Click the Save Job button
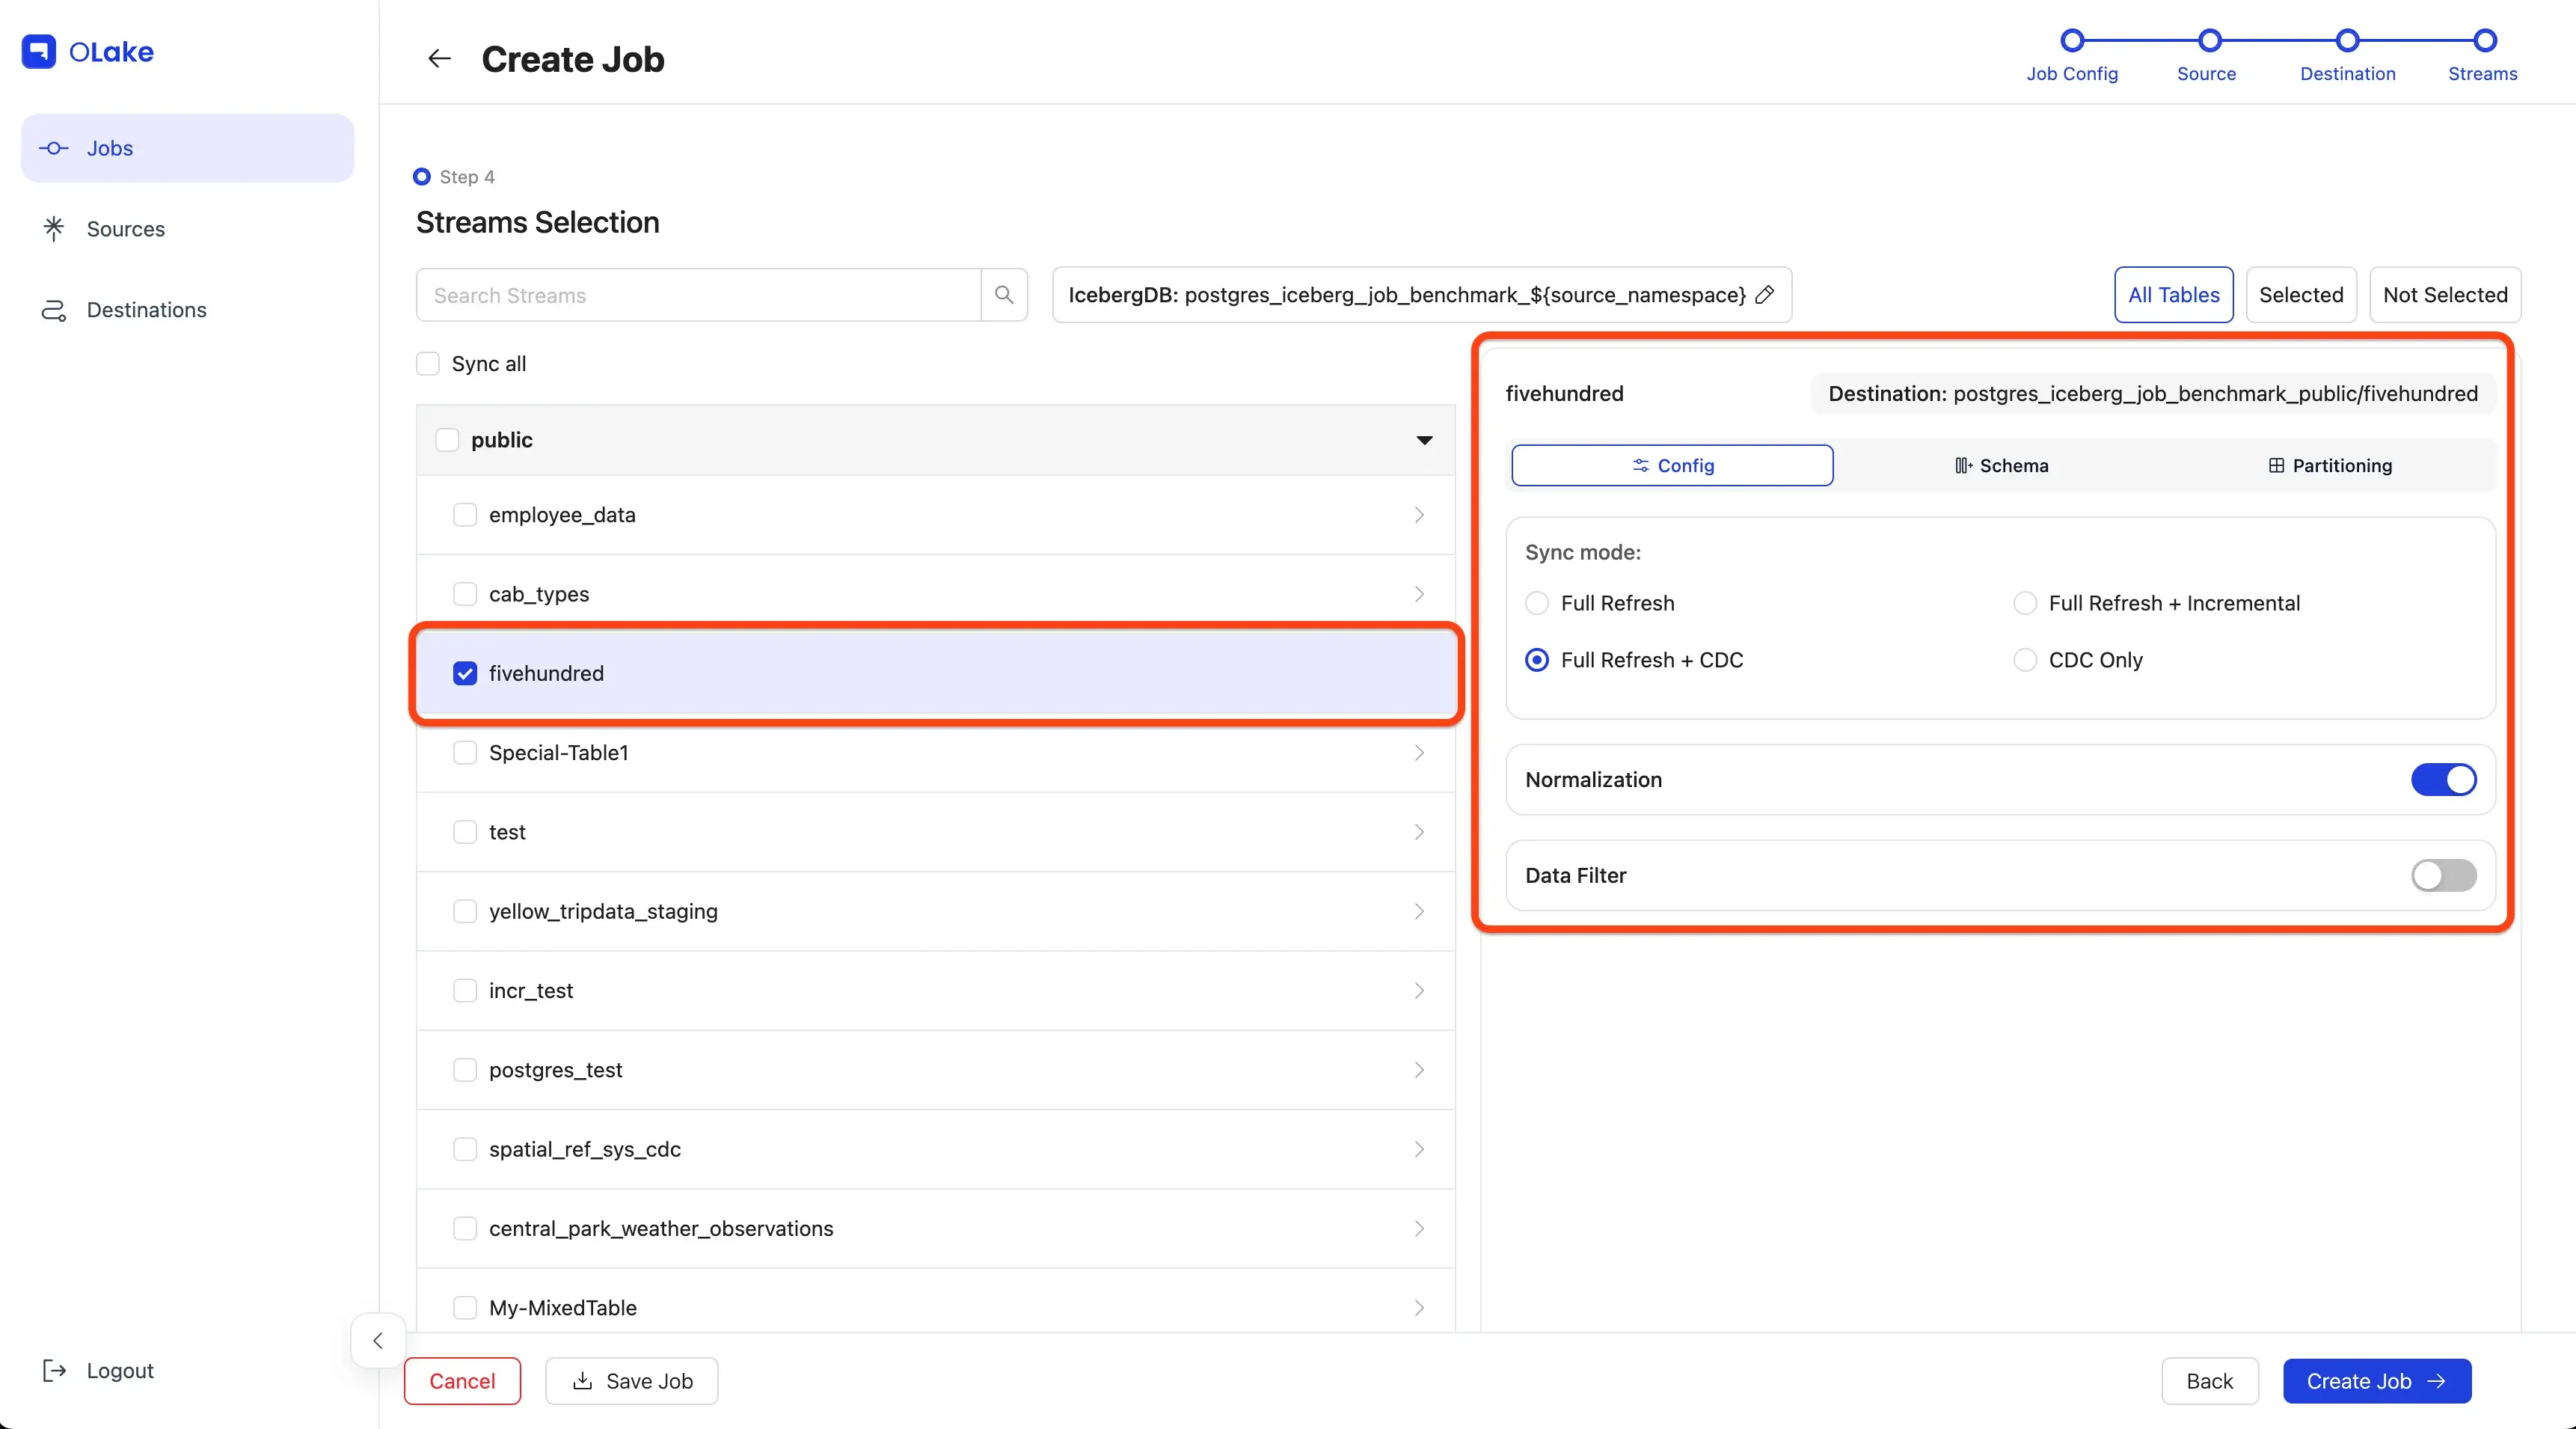Image resolution: width=2576 pixels, height=1429 pixels. [632, 1381]
